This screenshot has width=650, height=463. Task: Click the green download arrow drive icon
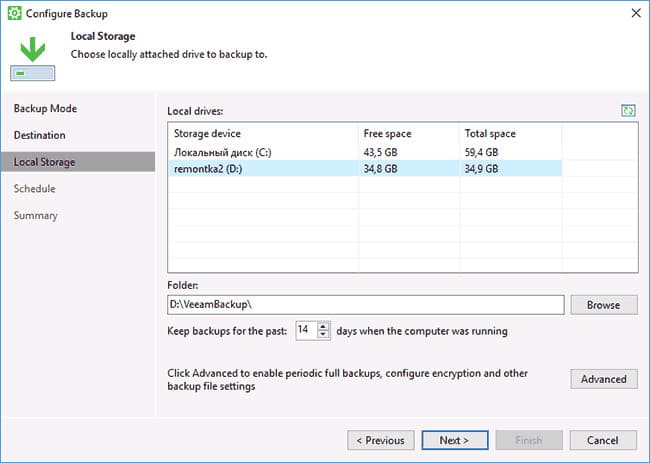[x=33, y=59]
